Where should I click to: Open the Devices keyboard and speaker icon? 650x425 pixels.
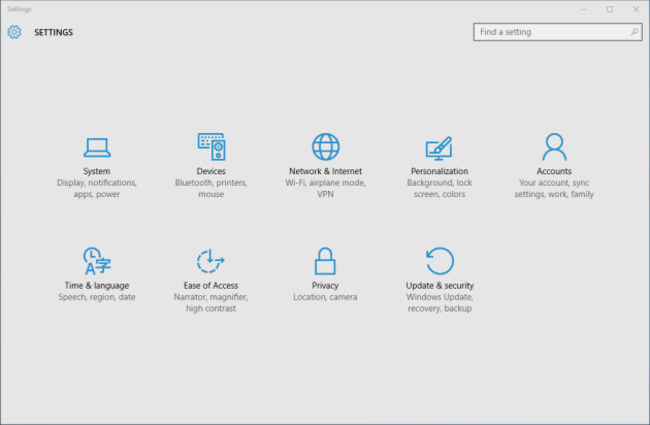211,147
